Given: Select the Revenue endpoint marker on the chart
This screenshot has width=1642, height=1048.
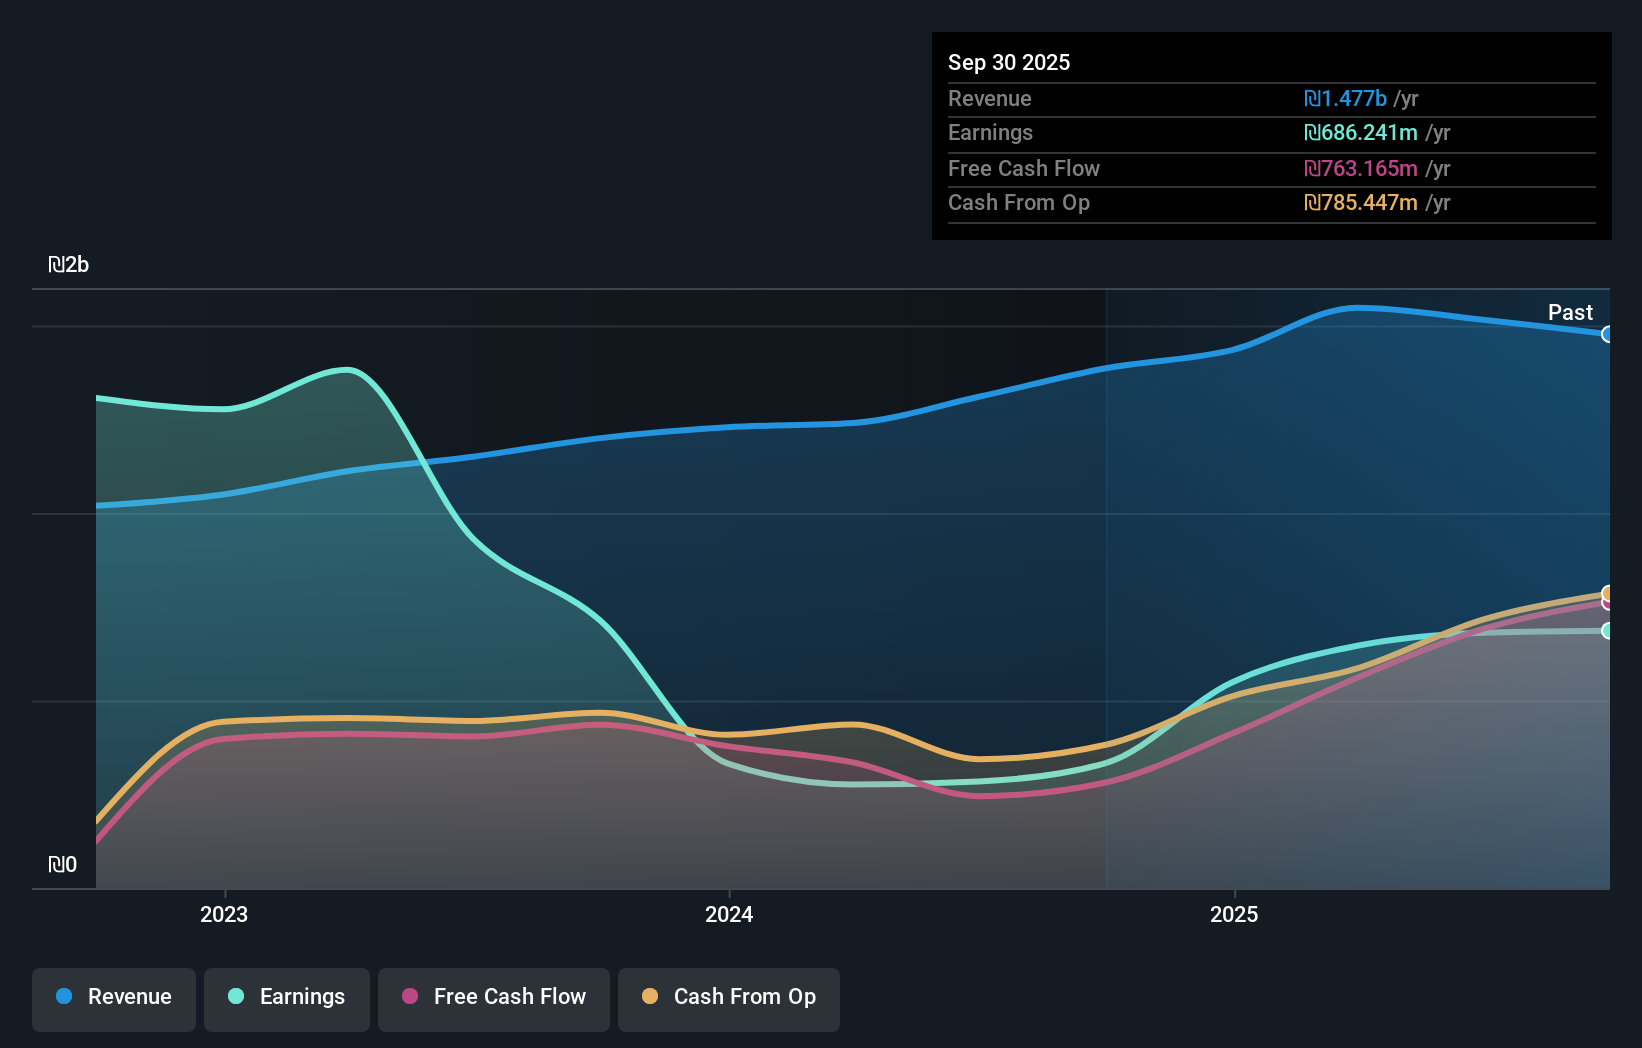Looking at the screenshot, I should click(1606, 333).
